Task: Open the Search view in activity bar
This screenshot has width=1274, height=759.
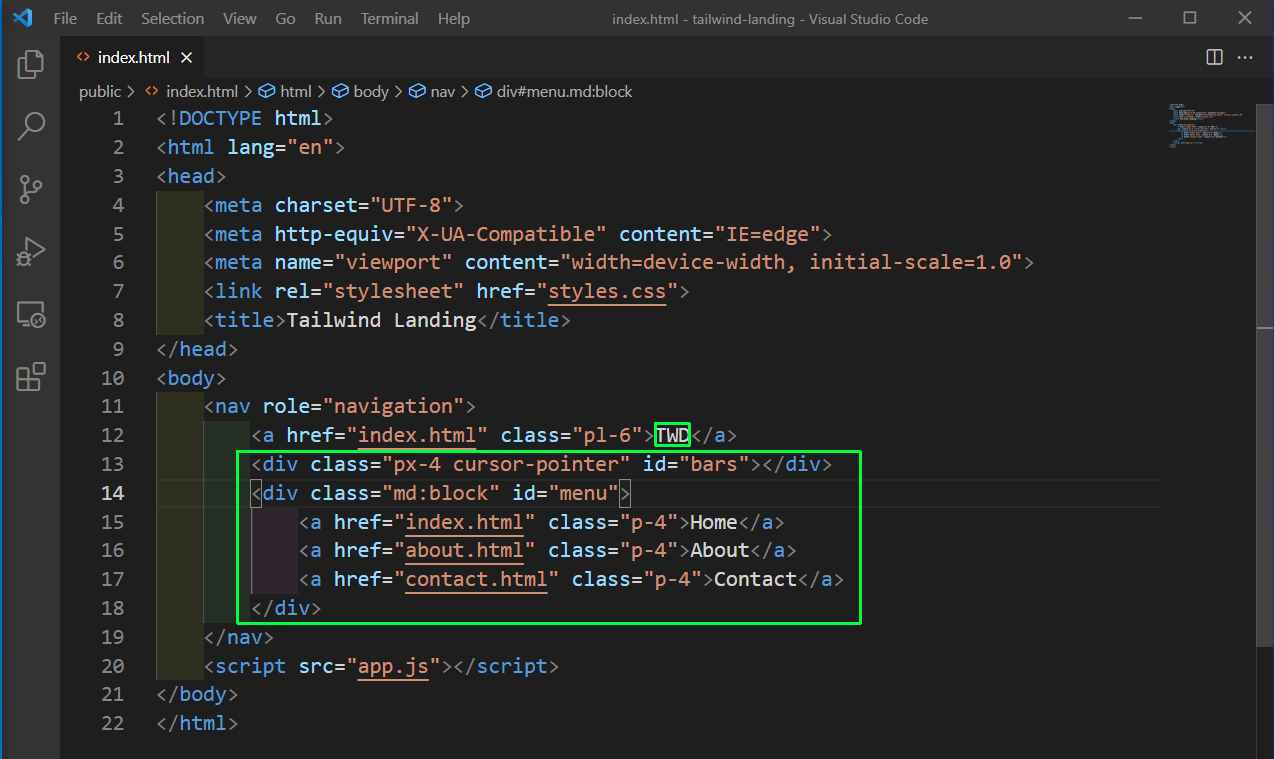Action: (31, 127)
